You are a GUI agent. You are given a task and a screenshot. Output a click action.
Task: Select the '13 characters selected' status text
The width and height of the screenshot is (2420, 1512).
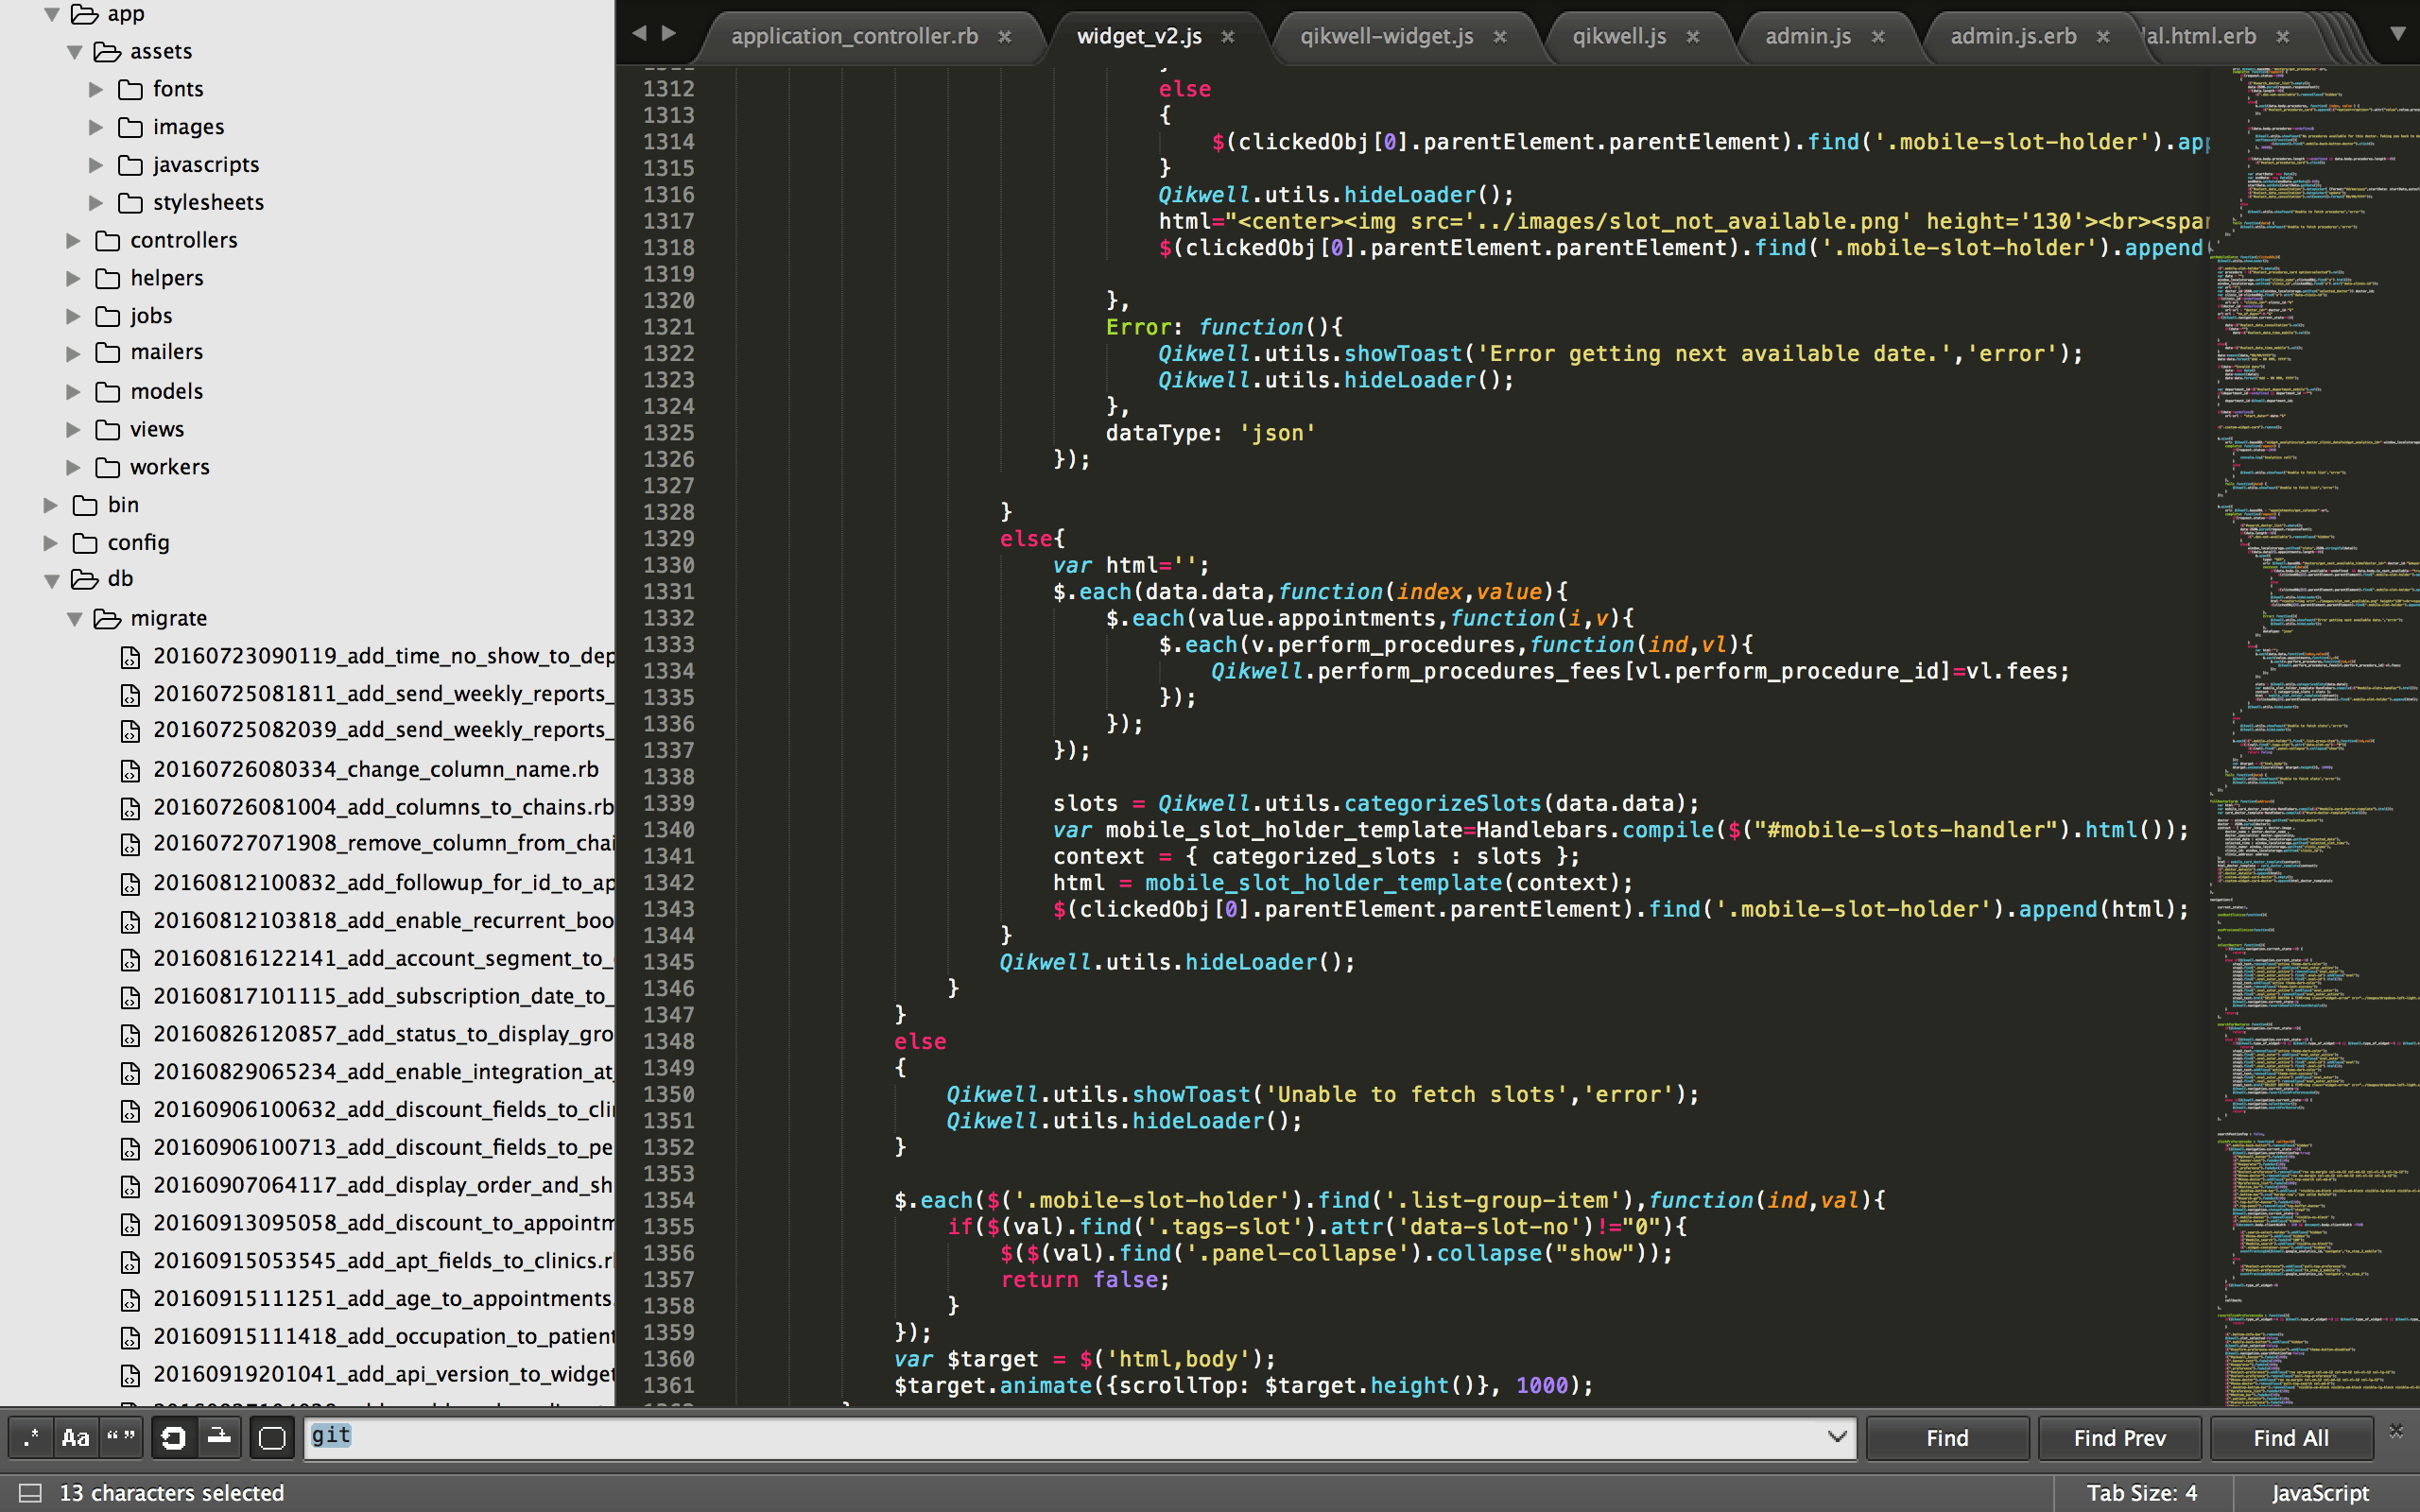click(x=172, y=1493)
